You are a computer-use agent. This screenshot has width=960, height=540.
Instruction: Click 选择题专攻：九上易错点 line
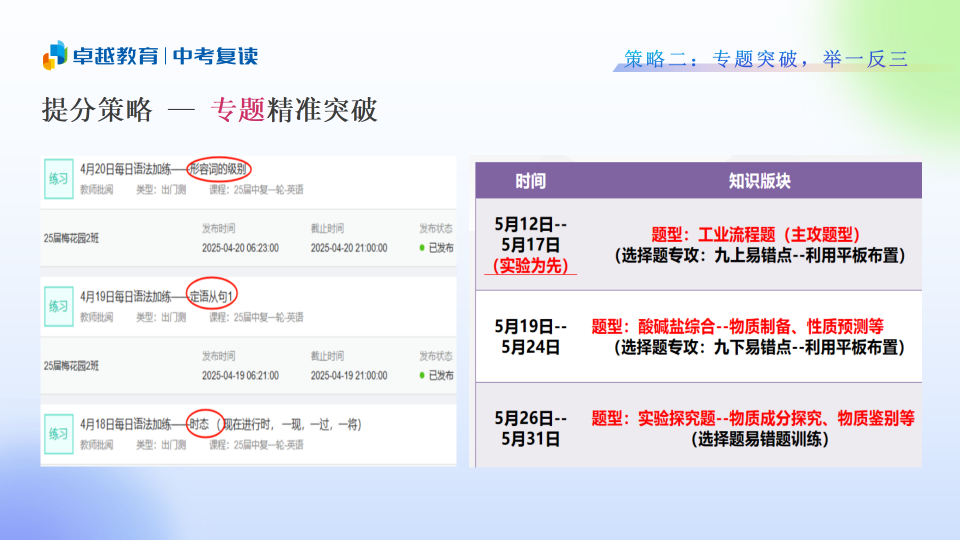click(759, 255)
